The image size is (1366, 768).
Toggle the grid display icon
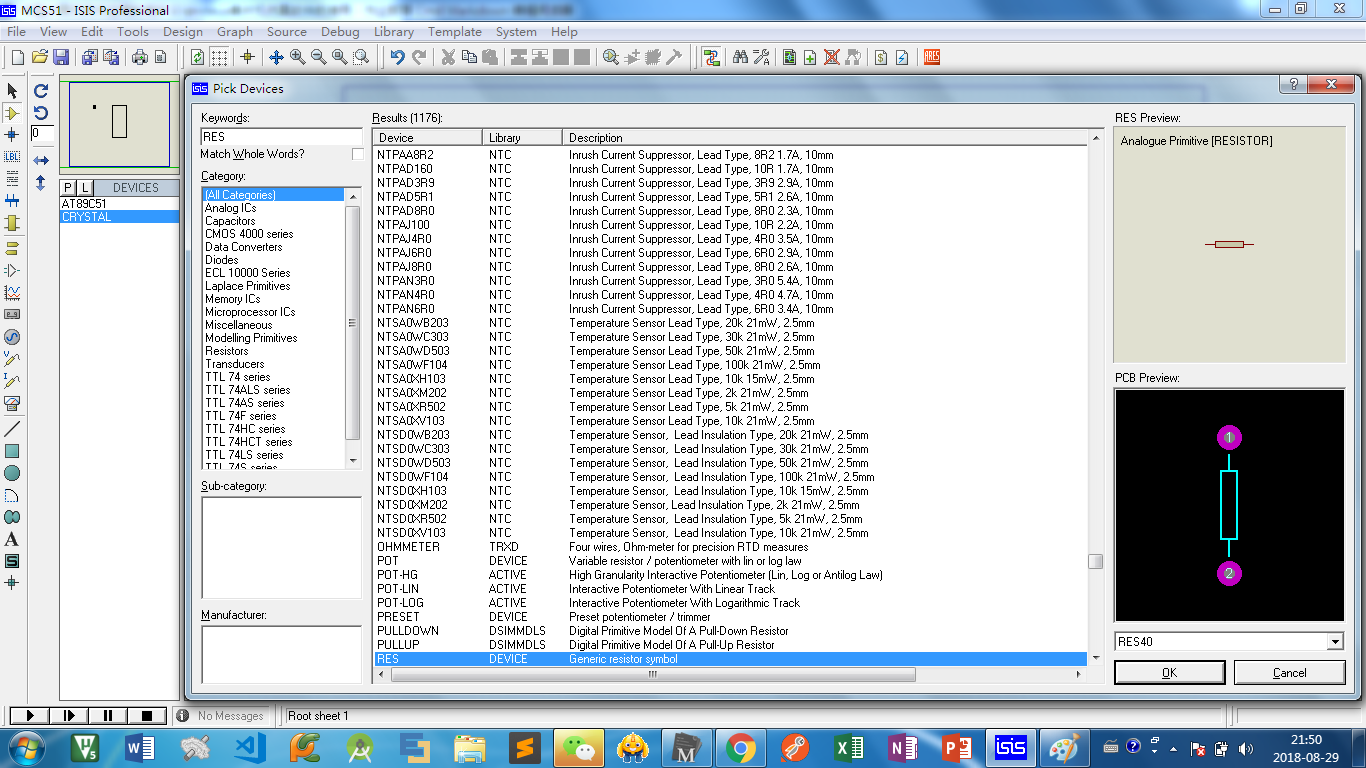(219, 57)
